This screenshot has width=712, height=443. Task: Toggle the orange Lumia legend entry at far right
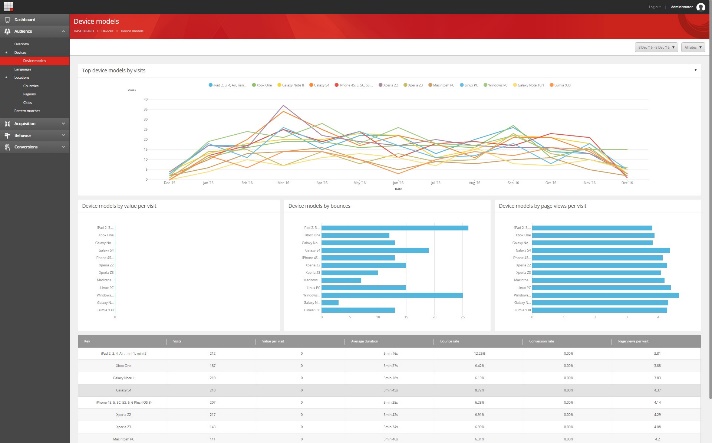(560, 85)
